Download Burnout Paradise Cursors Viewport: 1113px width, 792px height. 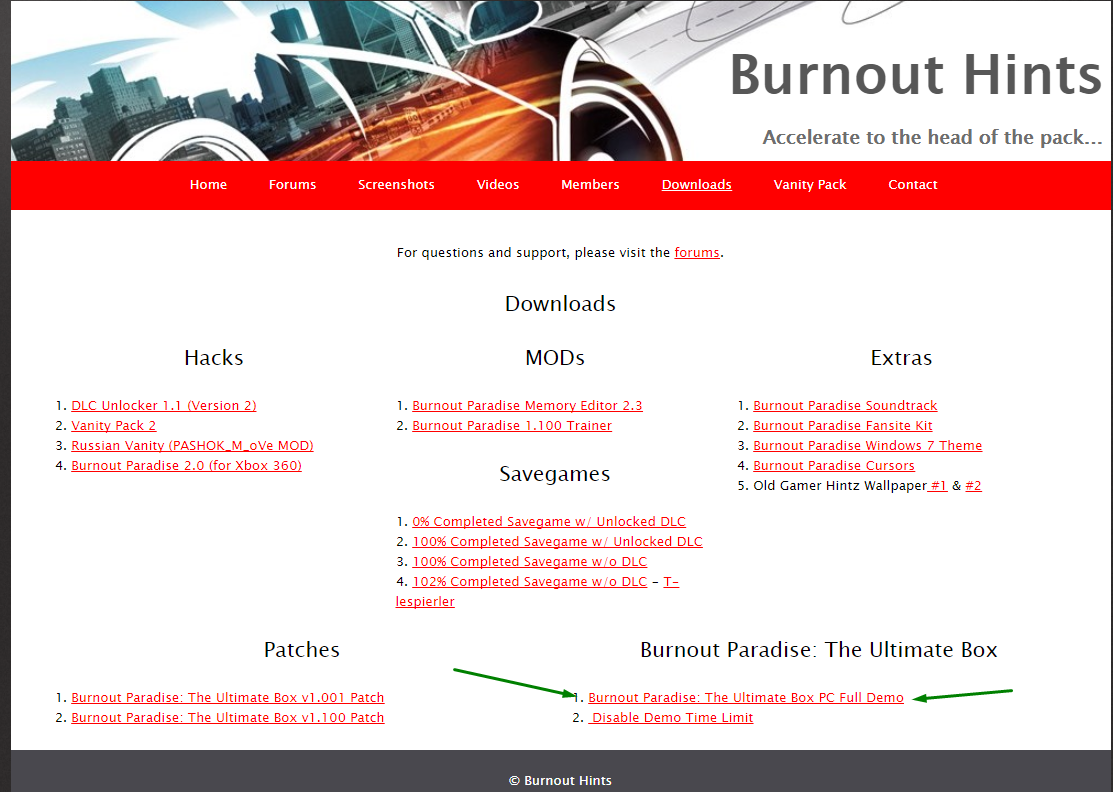pos(834,466)
